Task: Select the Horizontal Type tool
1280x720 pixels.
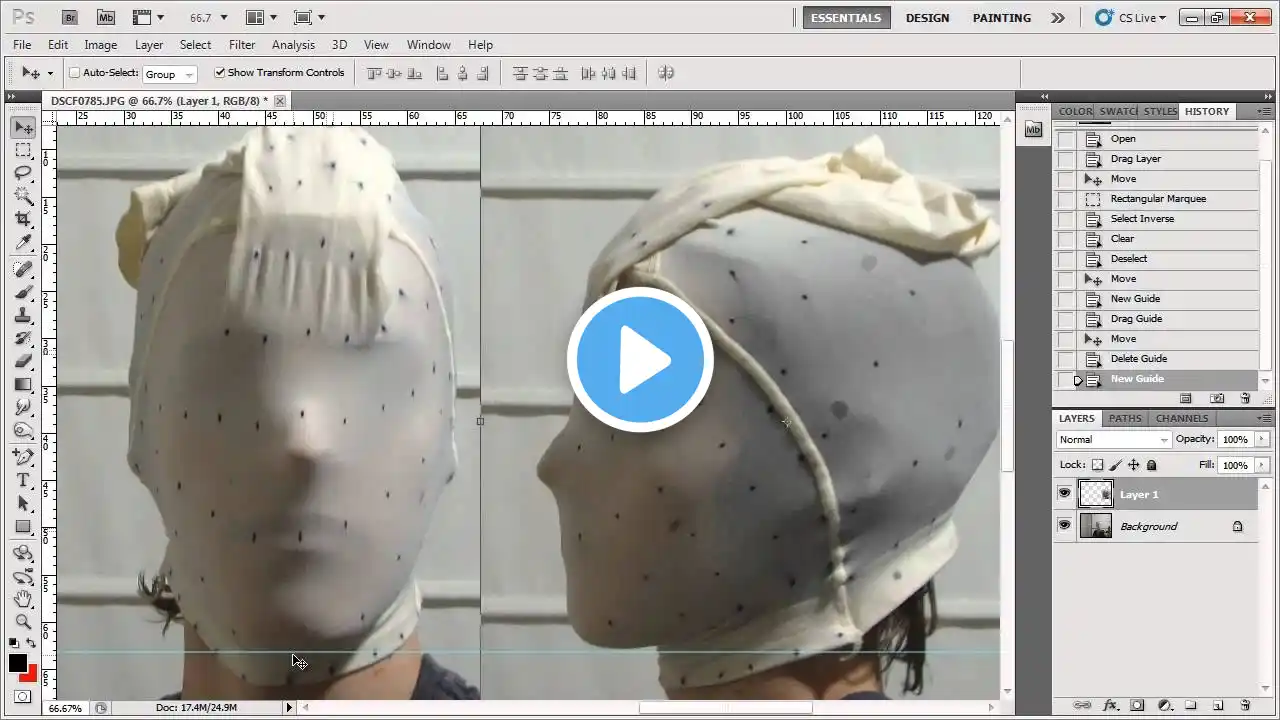Action: 23,480
